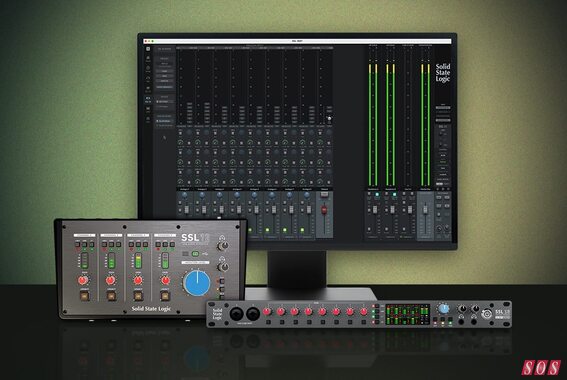Toggle the cyan lit button on the first output strip
Screen dimensions: 567x380
[377, 194]
